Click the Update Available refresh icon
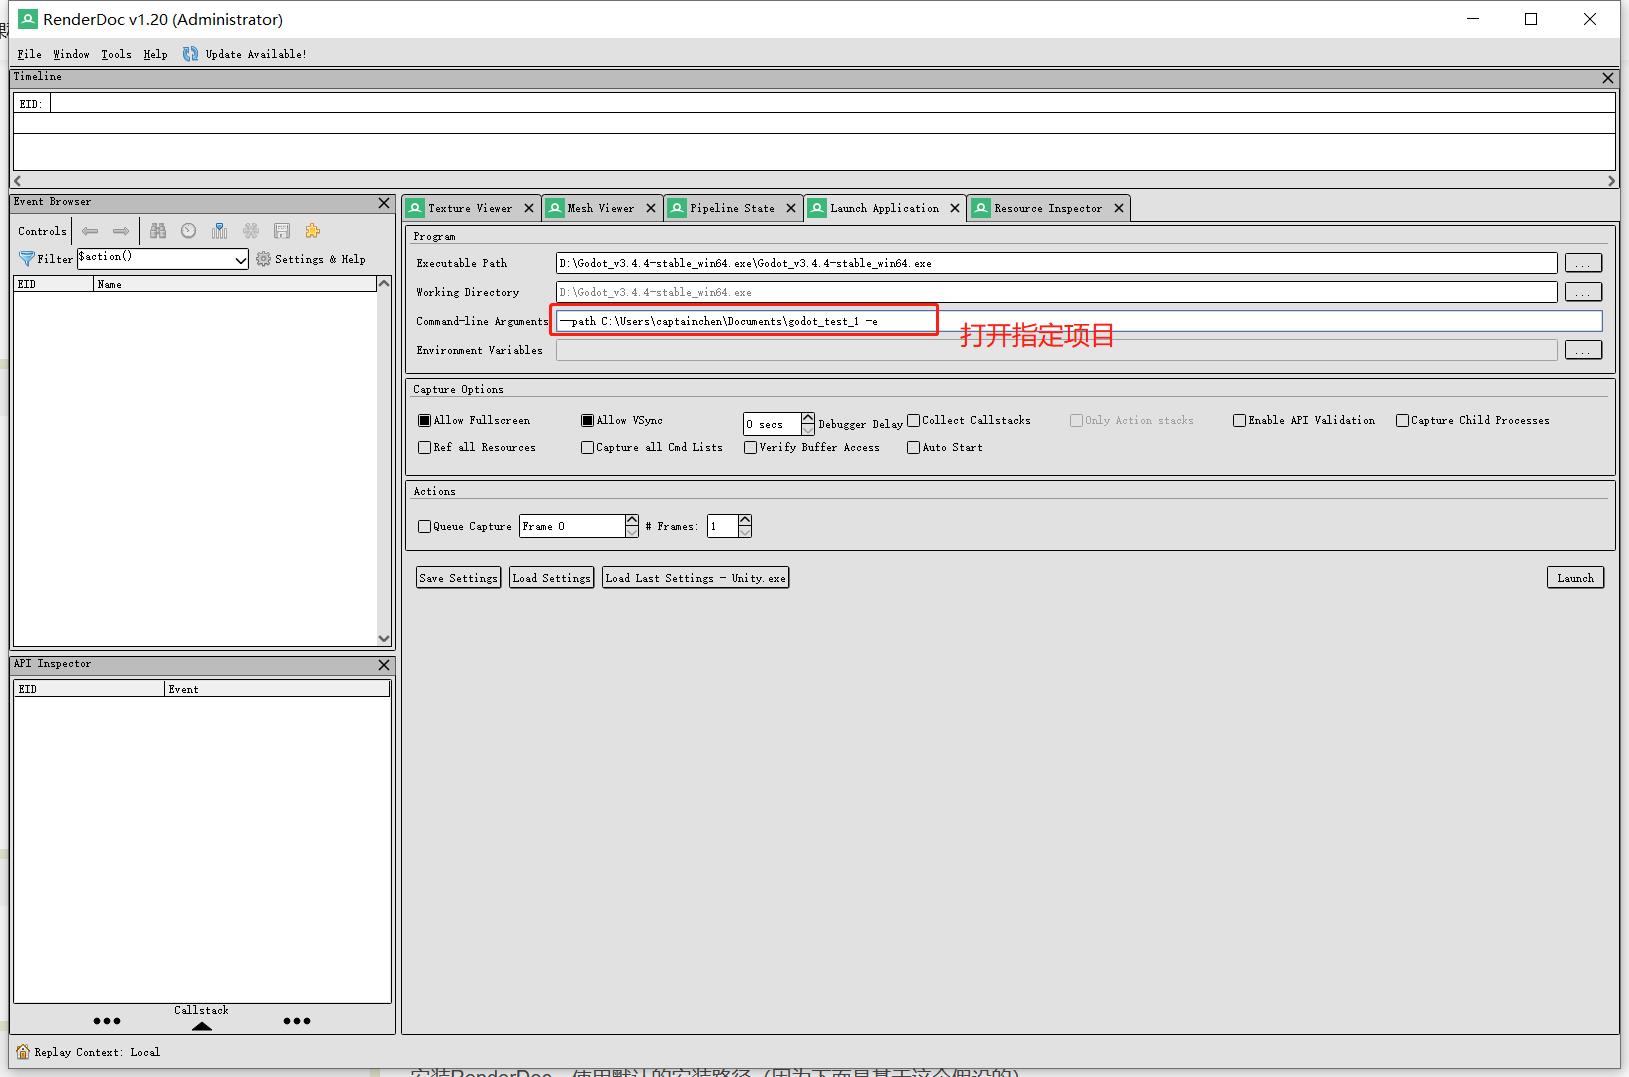This screenshot has width=1629, height=1077. click(x=190, y=54)
